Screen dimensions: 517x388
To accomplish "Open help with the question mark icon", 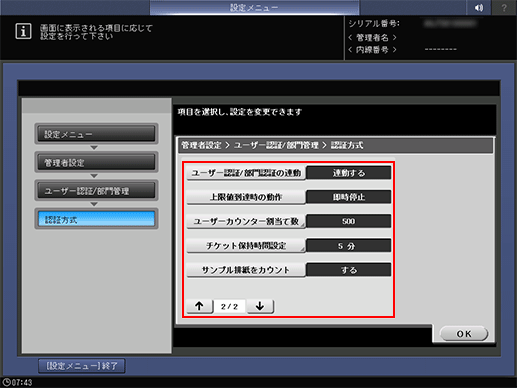I will 504,8.
